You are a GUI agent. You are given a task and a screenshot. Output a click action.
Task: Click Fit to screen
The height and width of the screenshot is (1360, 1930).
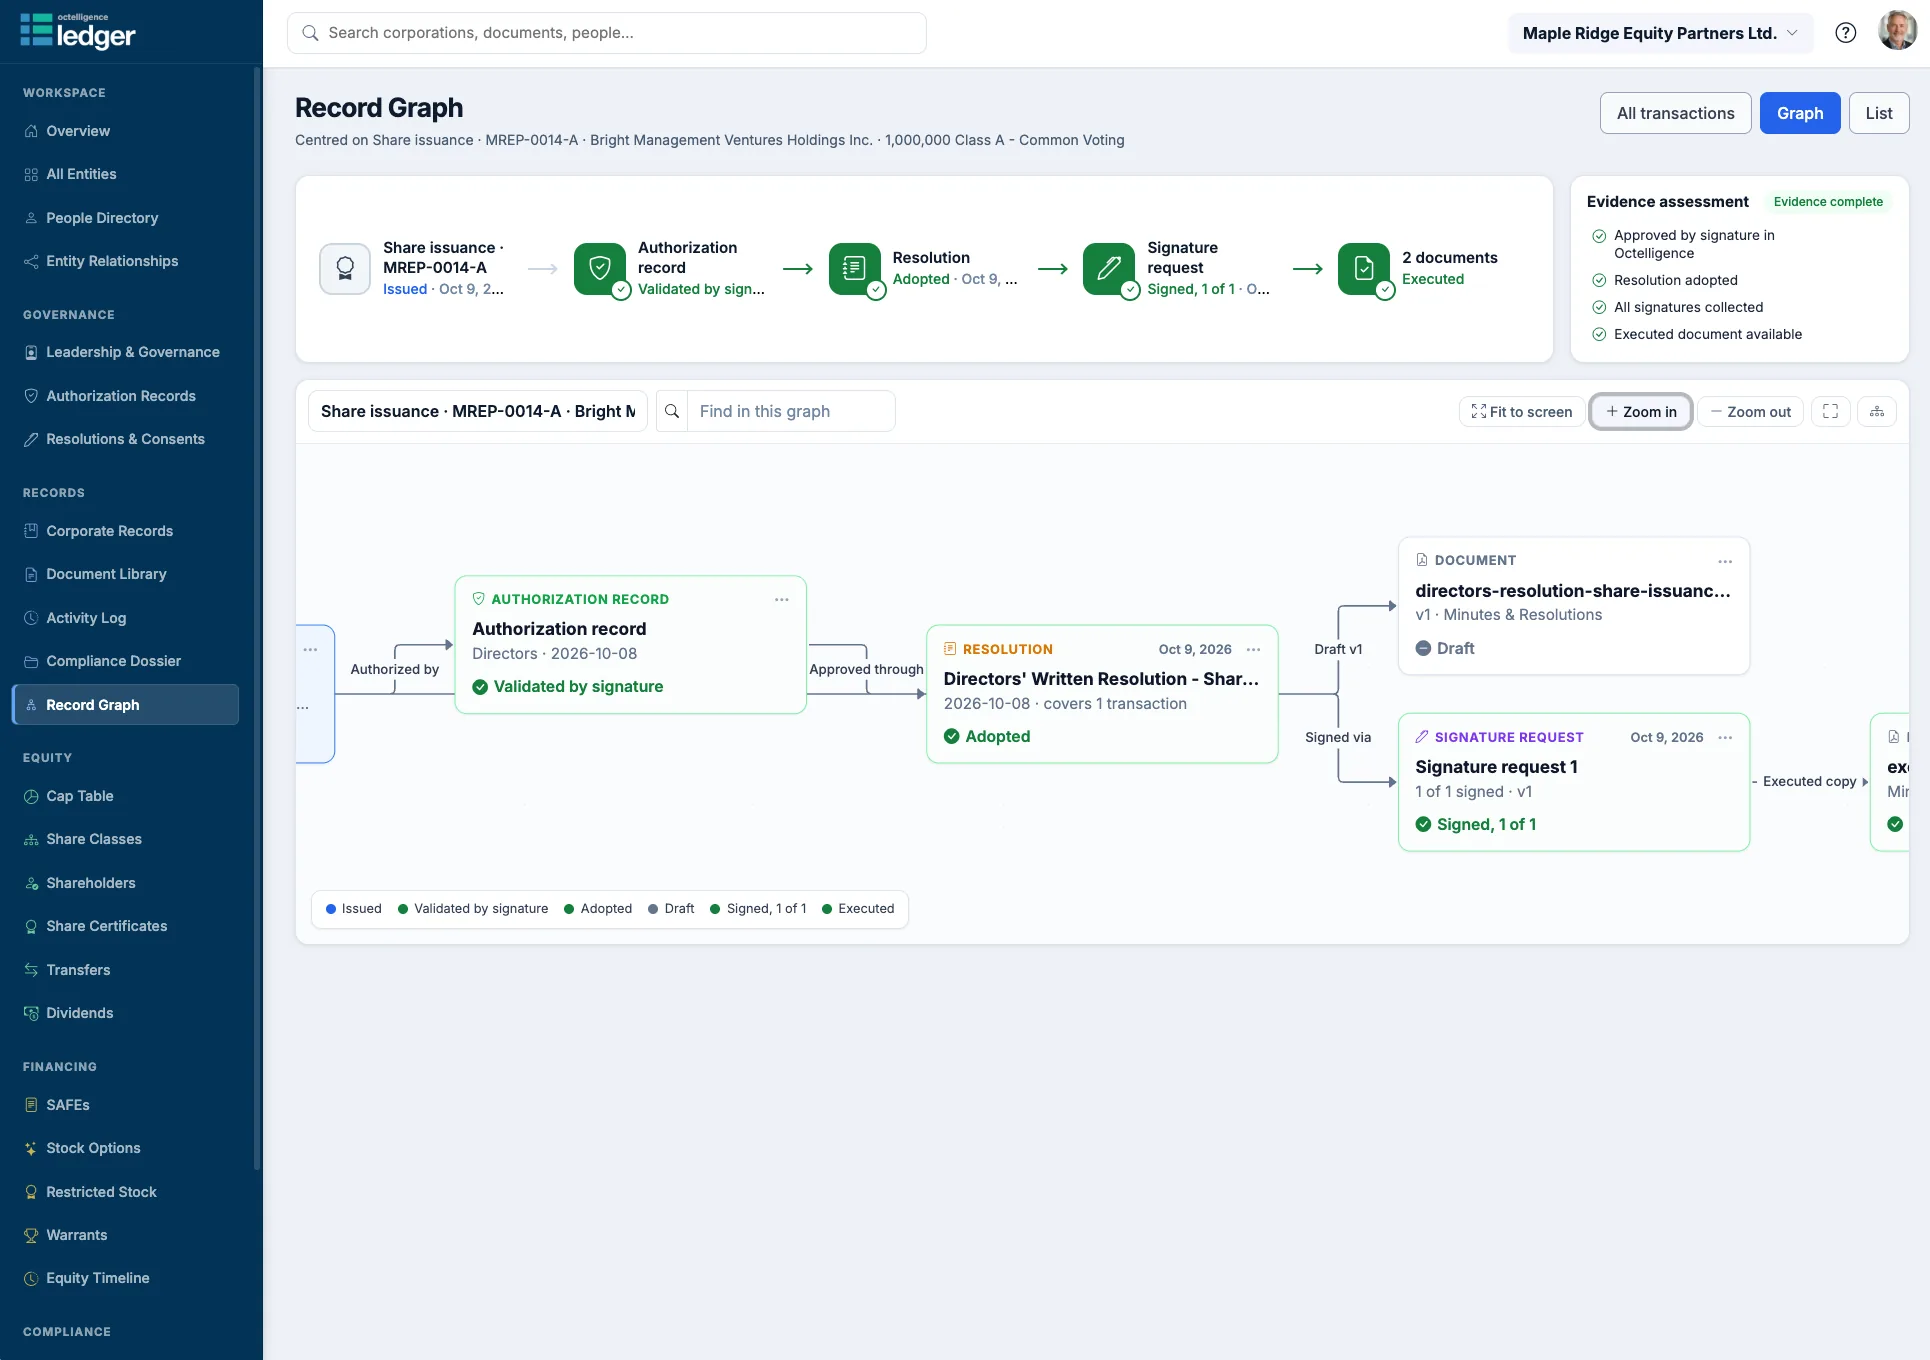[1521, 411]
